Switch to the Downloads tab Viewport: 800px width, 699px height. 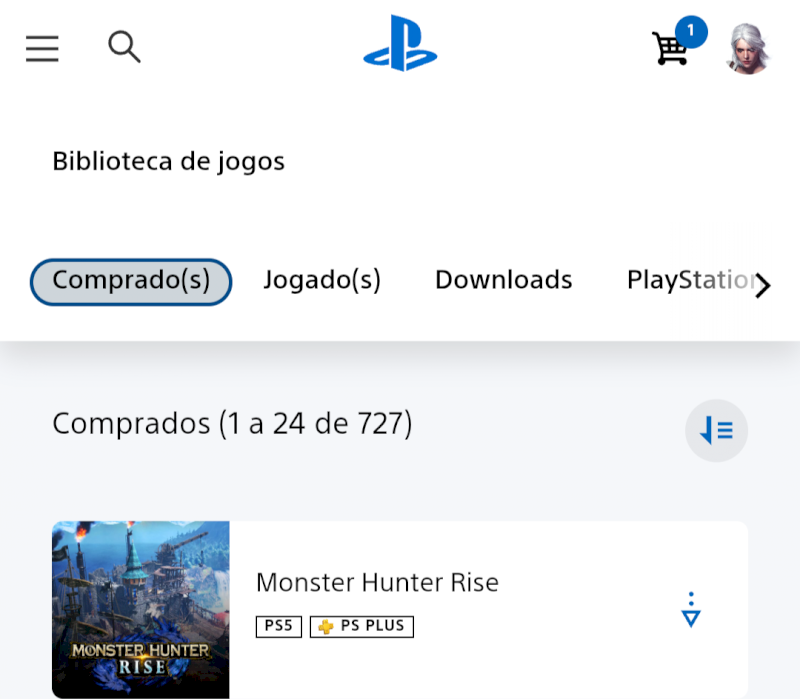(503, 281)
